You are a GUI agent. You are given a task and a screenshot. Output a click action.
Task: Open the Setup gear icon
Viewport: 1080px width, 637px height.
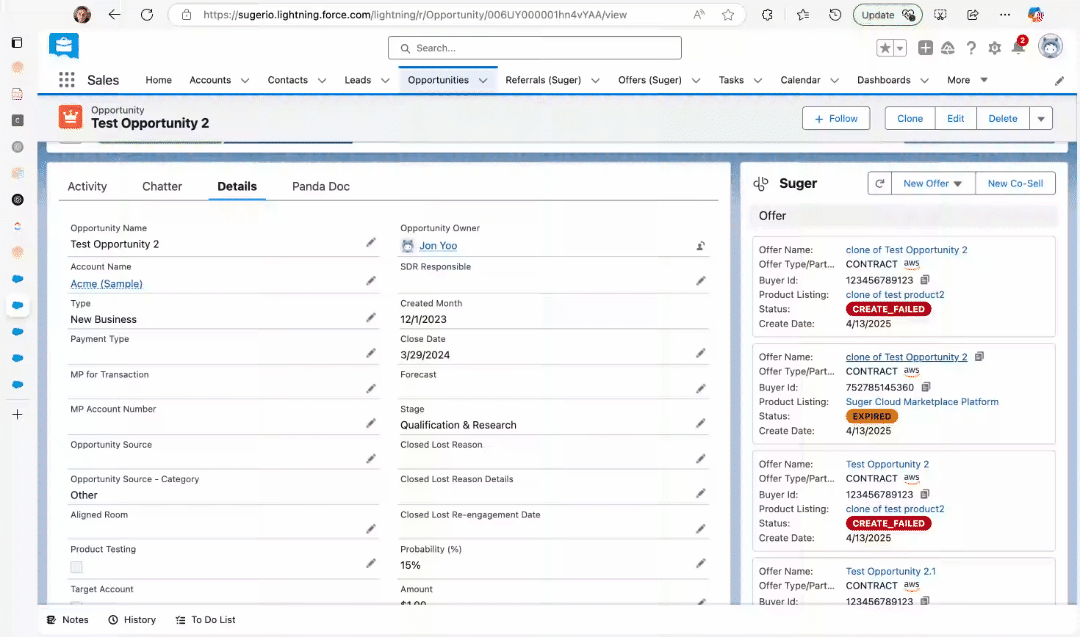point(995,48)
